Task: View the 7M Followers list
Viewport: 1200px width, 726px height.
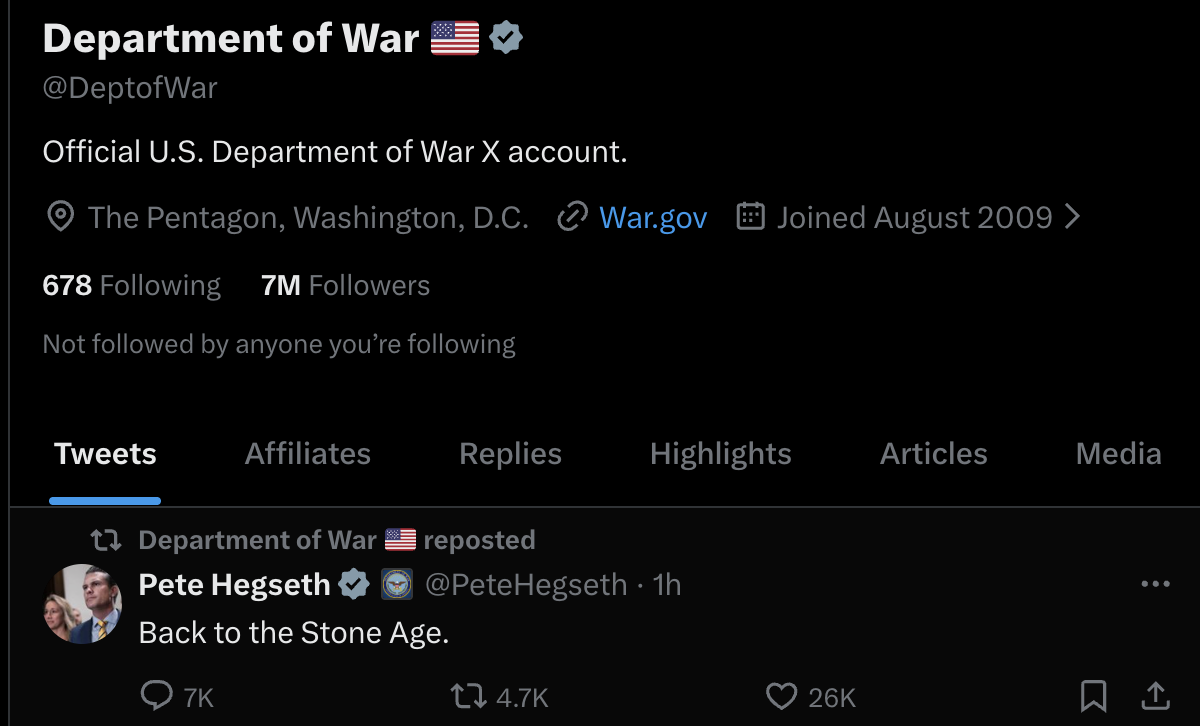Action: click(345, 285)
